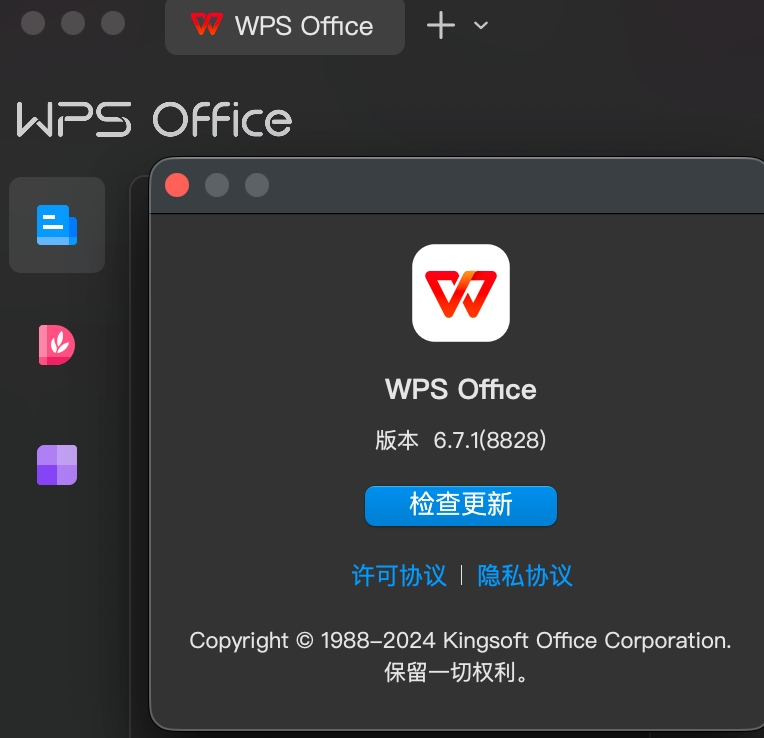Open the 许可协议 license agreement link

tap(399, 576)
